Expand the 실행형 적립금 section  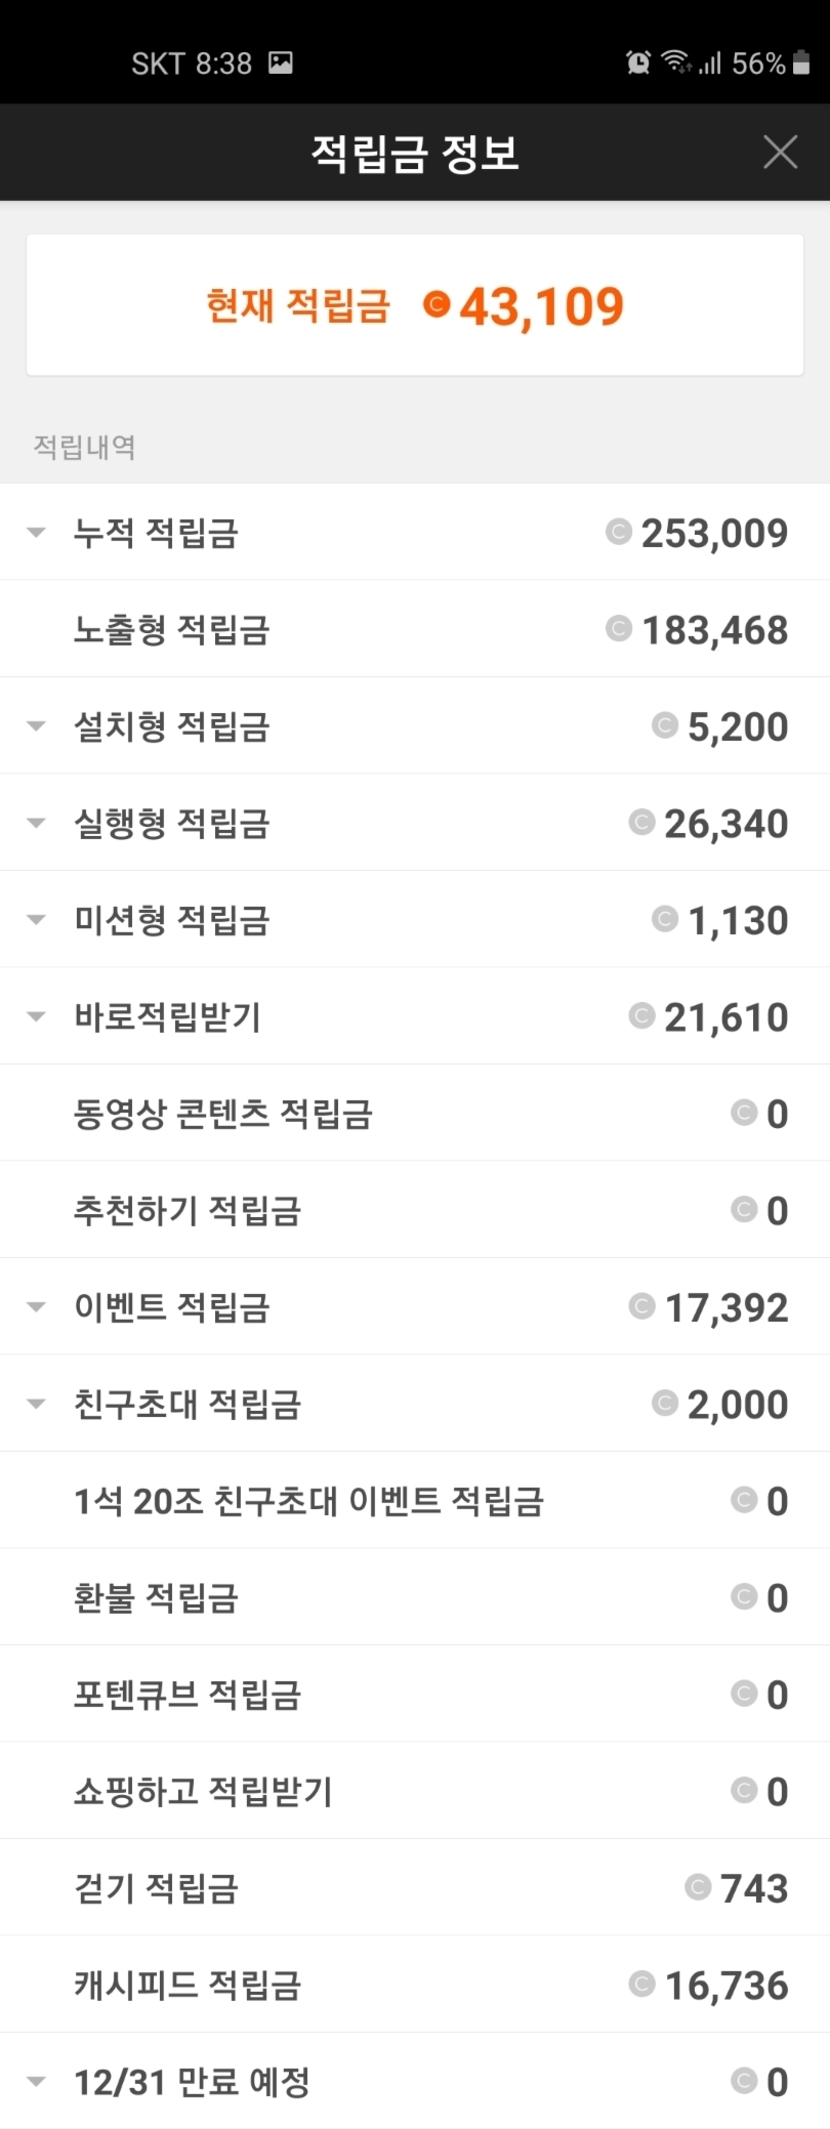(36, 823)
